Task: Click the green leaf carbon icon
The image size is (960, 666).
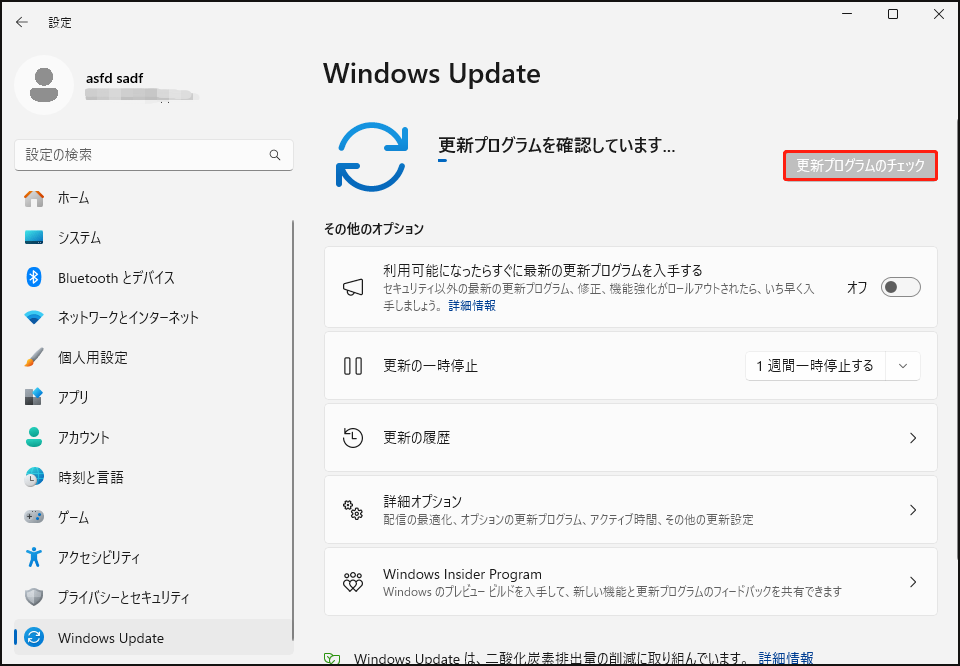Action: point(331,659)
